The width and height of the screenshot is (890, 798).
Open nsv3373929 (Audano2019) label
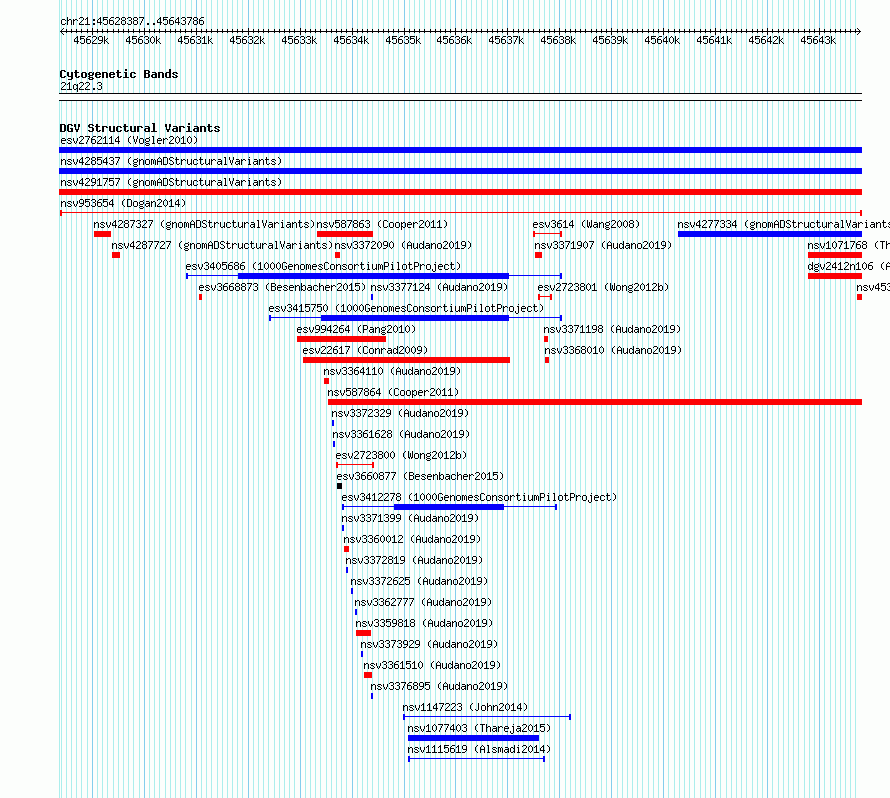point(429,644)
